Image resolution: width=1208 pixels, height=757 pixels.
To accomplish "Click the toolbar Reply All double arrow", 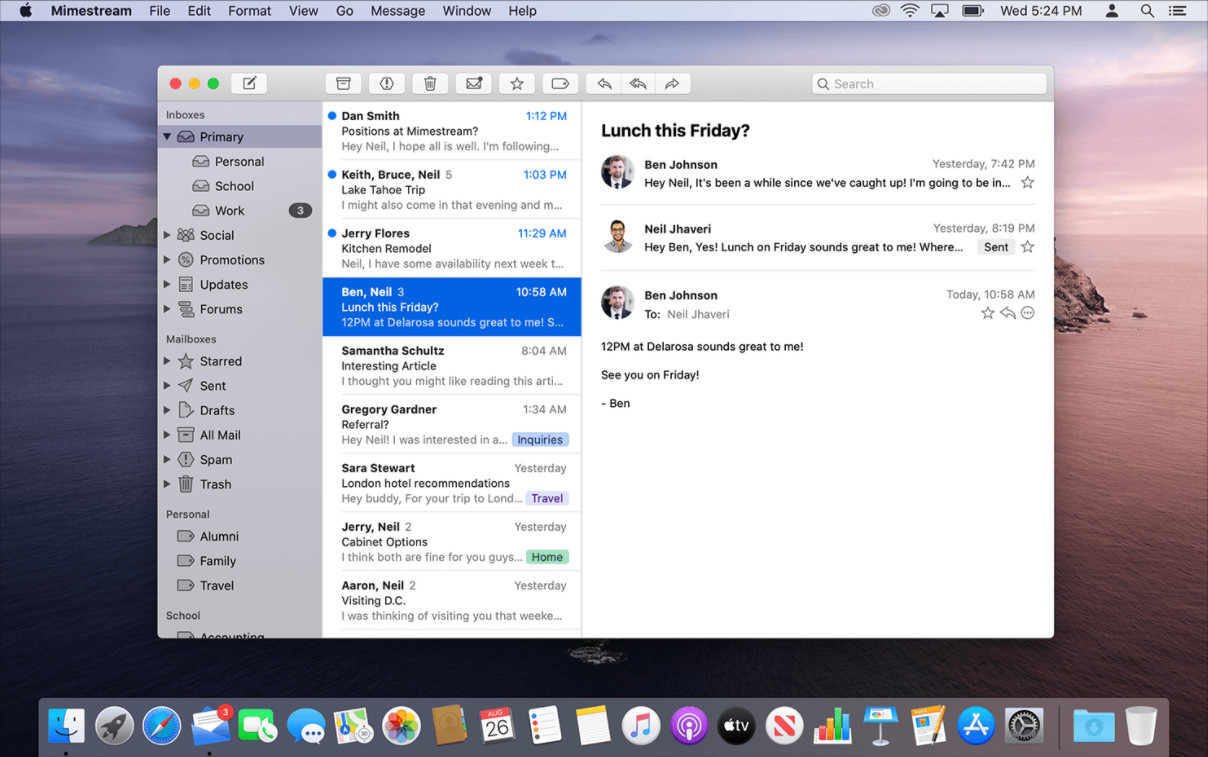I will click(x=638, y=84).
